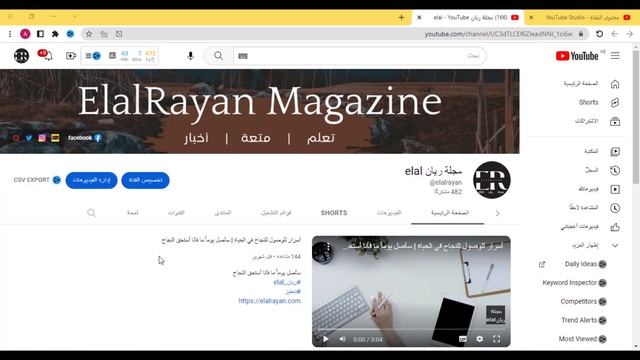Click the Facebook link on the banner
The height and width of the screenshot is (360, 640).
click(84, 138)
